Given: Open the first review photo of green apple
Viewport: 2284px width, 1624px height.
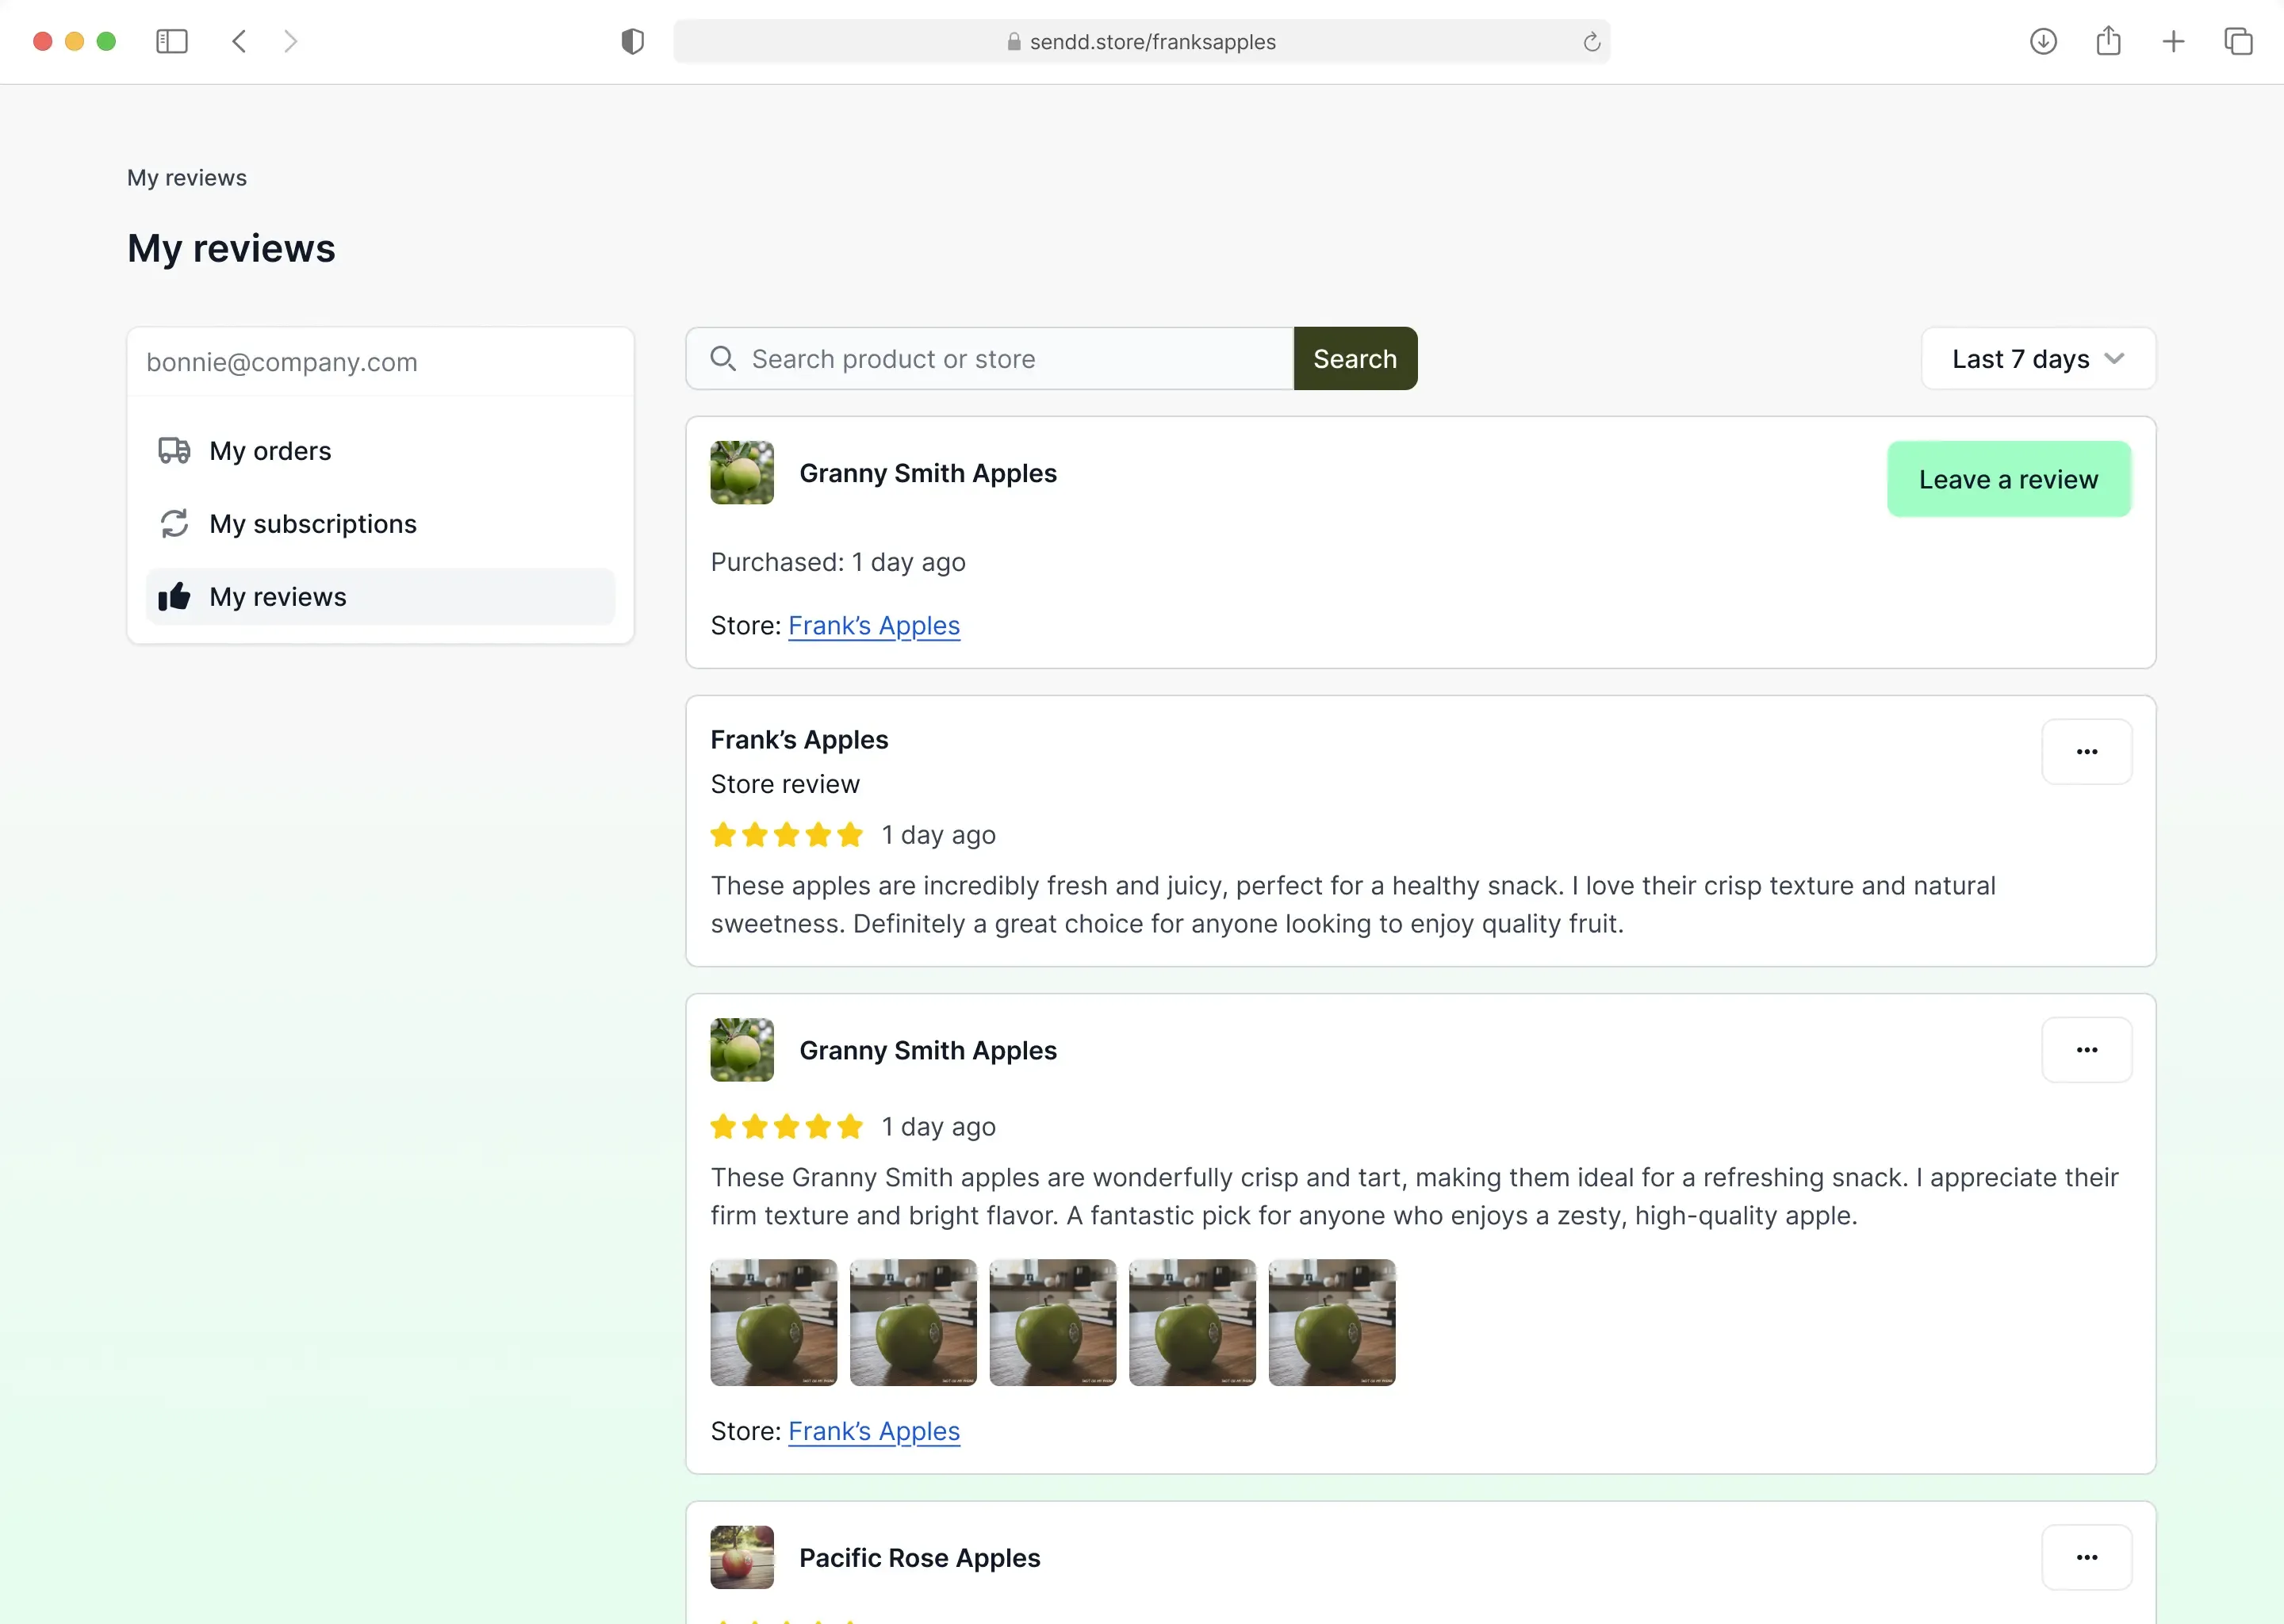Looking at the screenshot, I should 774,1322.
